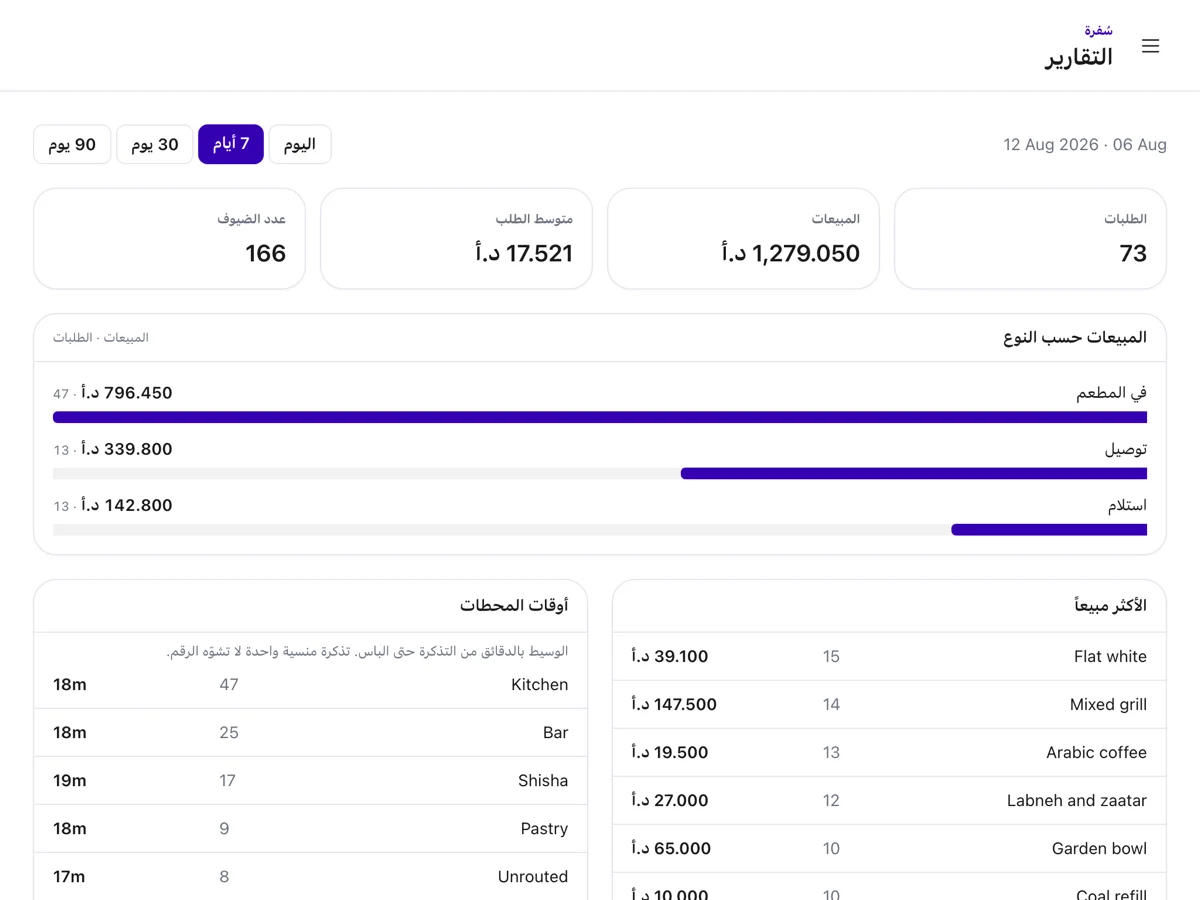The height and width of the screenshot is (900, 1200).
Task: Select the Kitchen station row
Action: tap(310, 685)
